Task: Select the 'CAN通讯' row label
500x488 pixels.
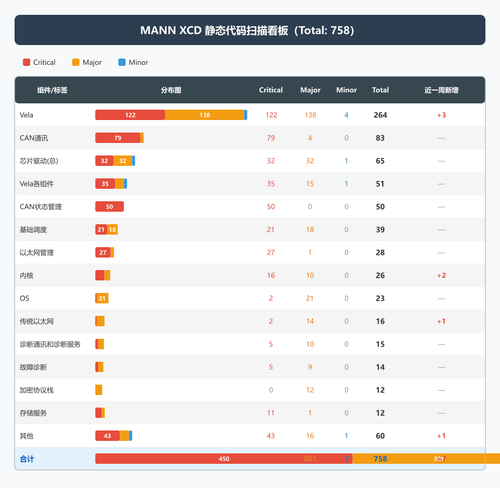Action: [34, 138]
